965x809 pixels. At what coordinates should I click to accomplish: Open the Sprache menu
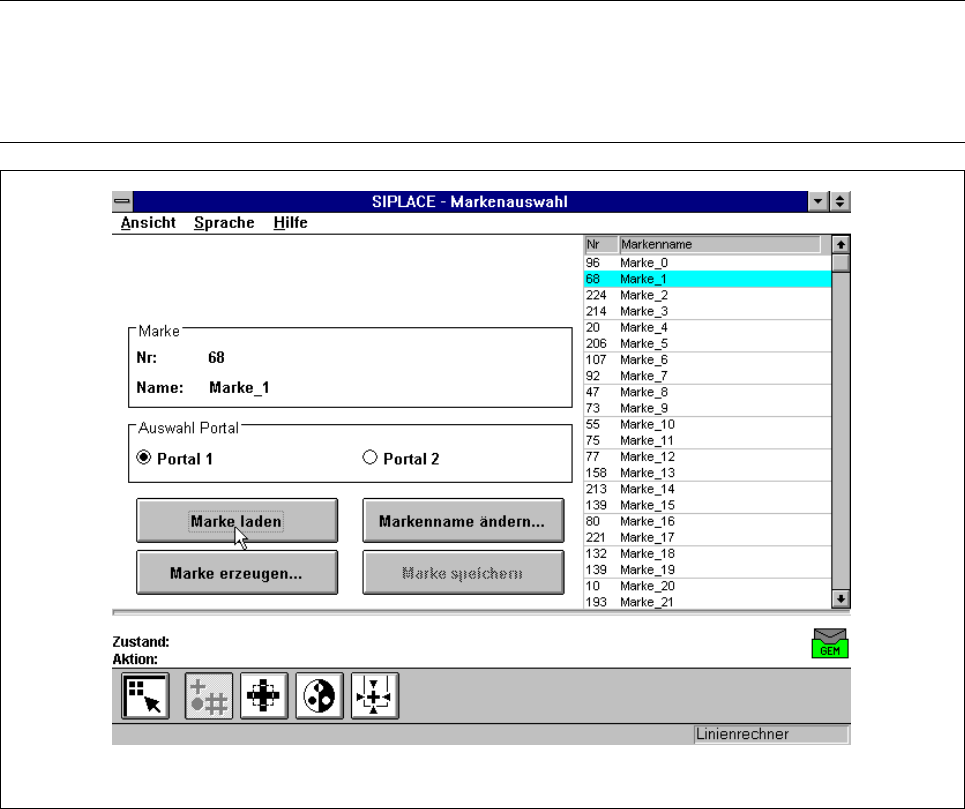(x=224, y=223)
